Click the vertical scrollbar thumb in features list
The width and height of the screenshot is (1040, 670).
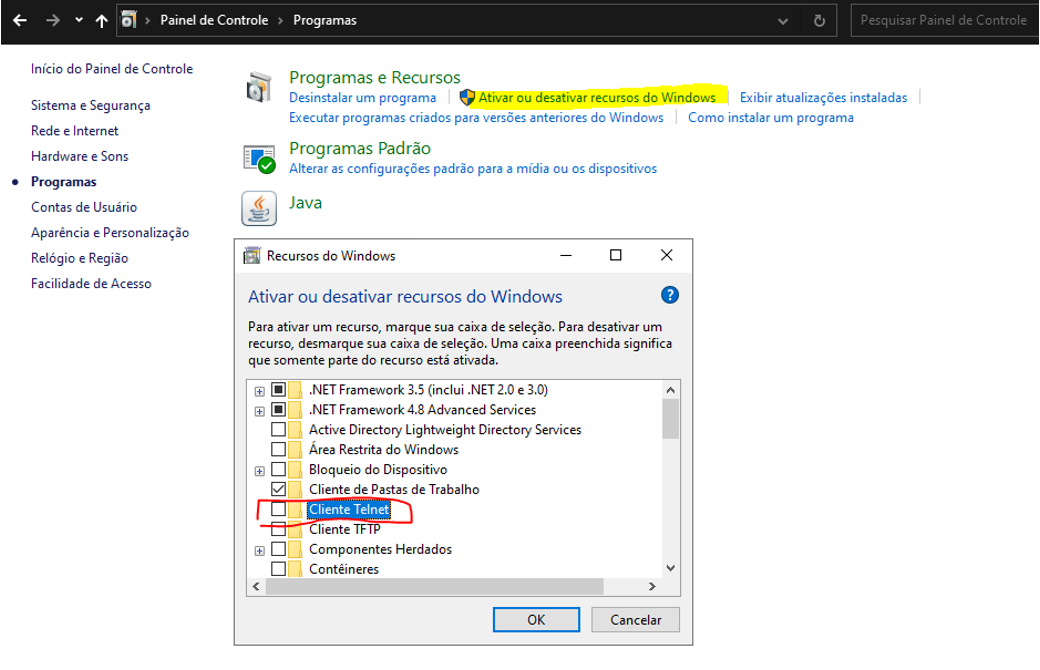point(670,418)
